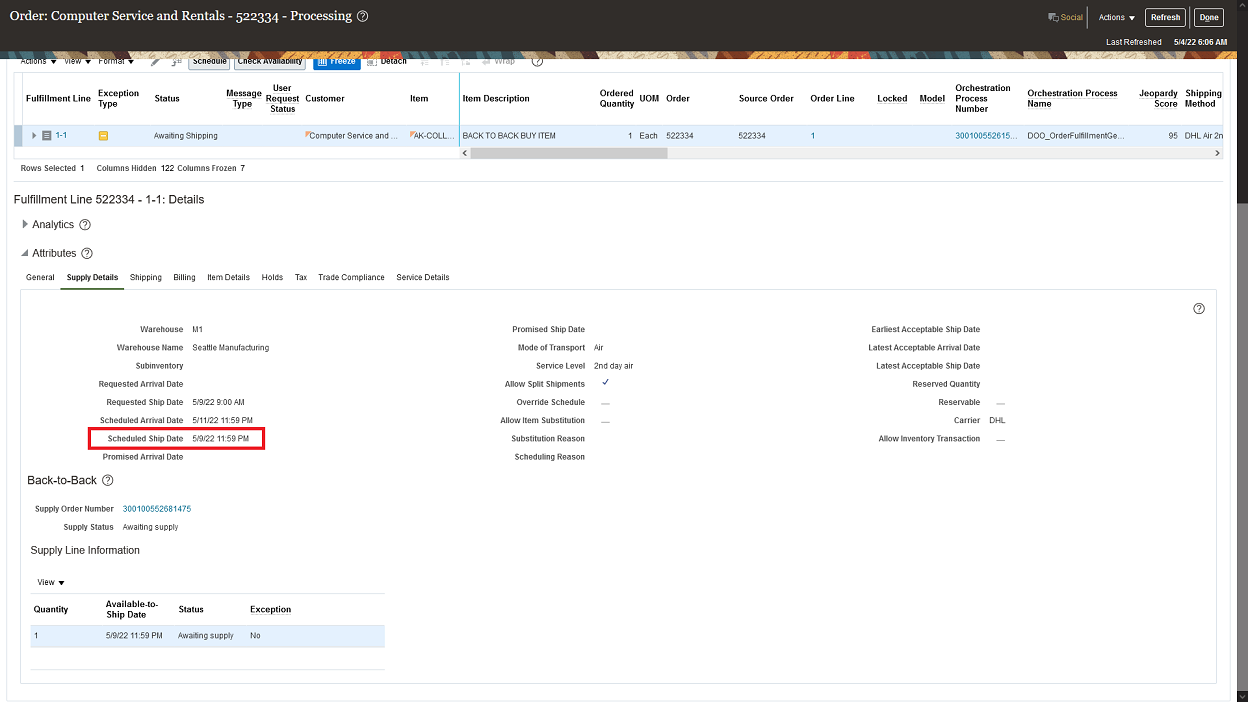This screenshot has width=1248, height=702.
Task: Click the help icon next to Attributes
Action: (x=87, y=254)
